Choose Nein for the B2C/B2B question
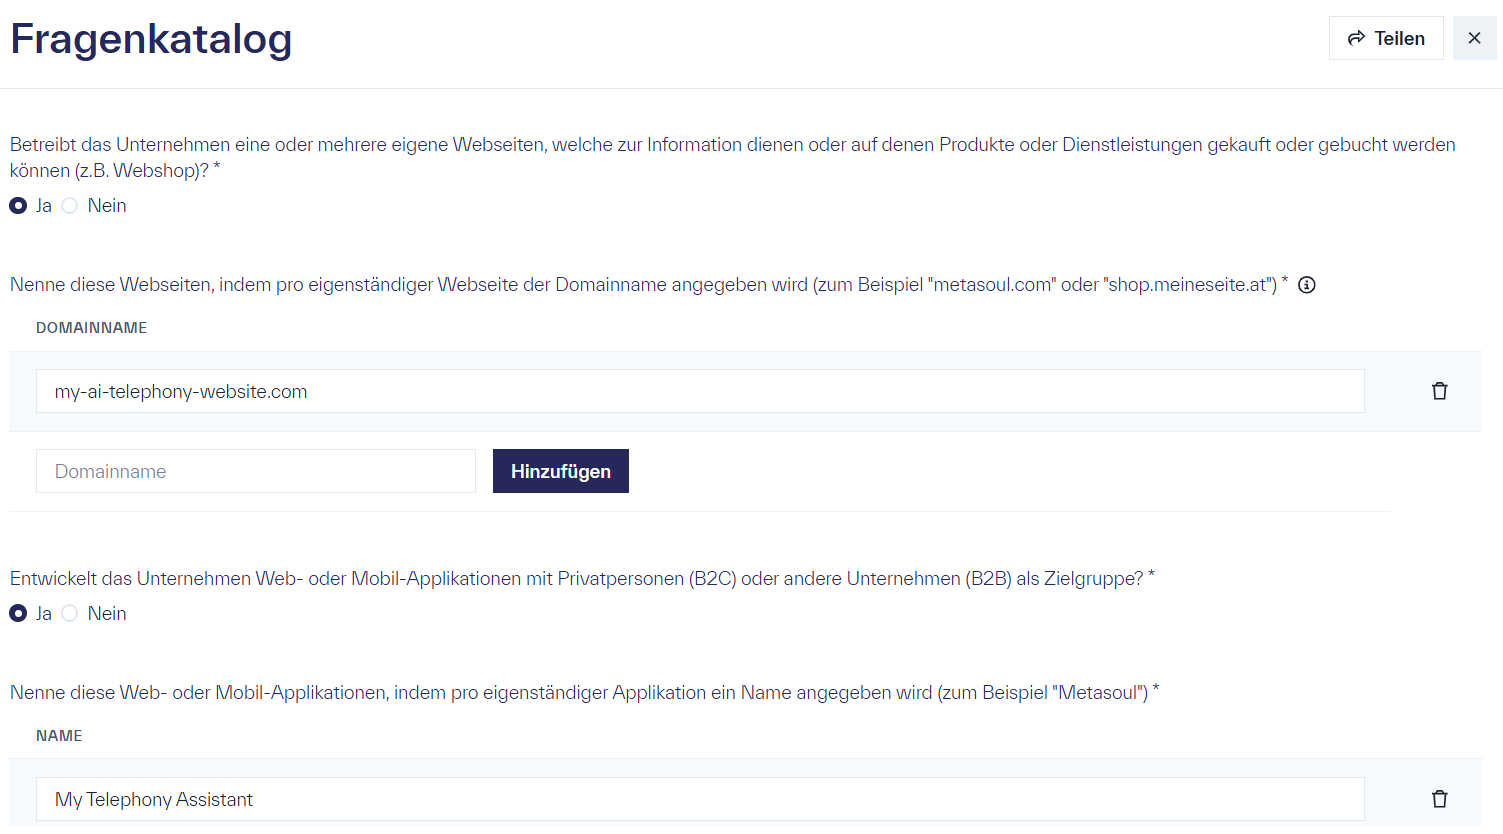This screenshot has width=1503, height=834. pos(70,613)
